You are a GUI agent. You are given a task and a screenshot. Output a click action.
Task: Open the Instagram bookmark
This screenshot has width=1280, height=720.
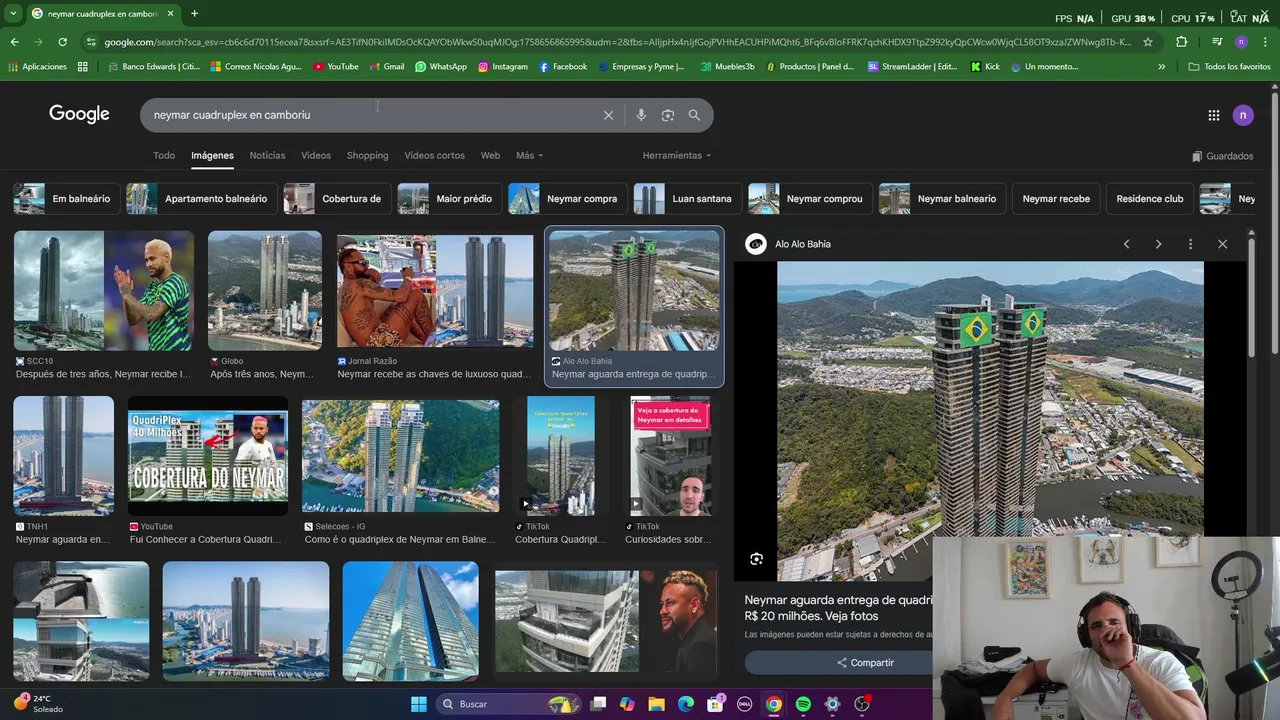[503, 67]
